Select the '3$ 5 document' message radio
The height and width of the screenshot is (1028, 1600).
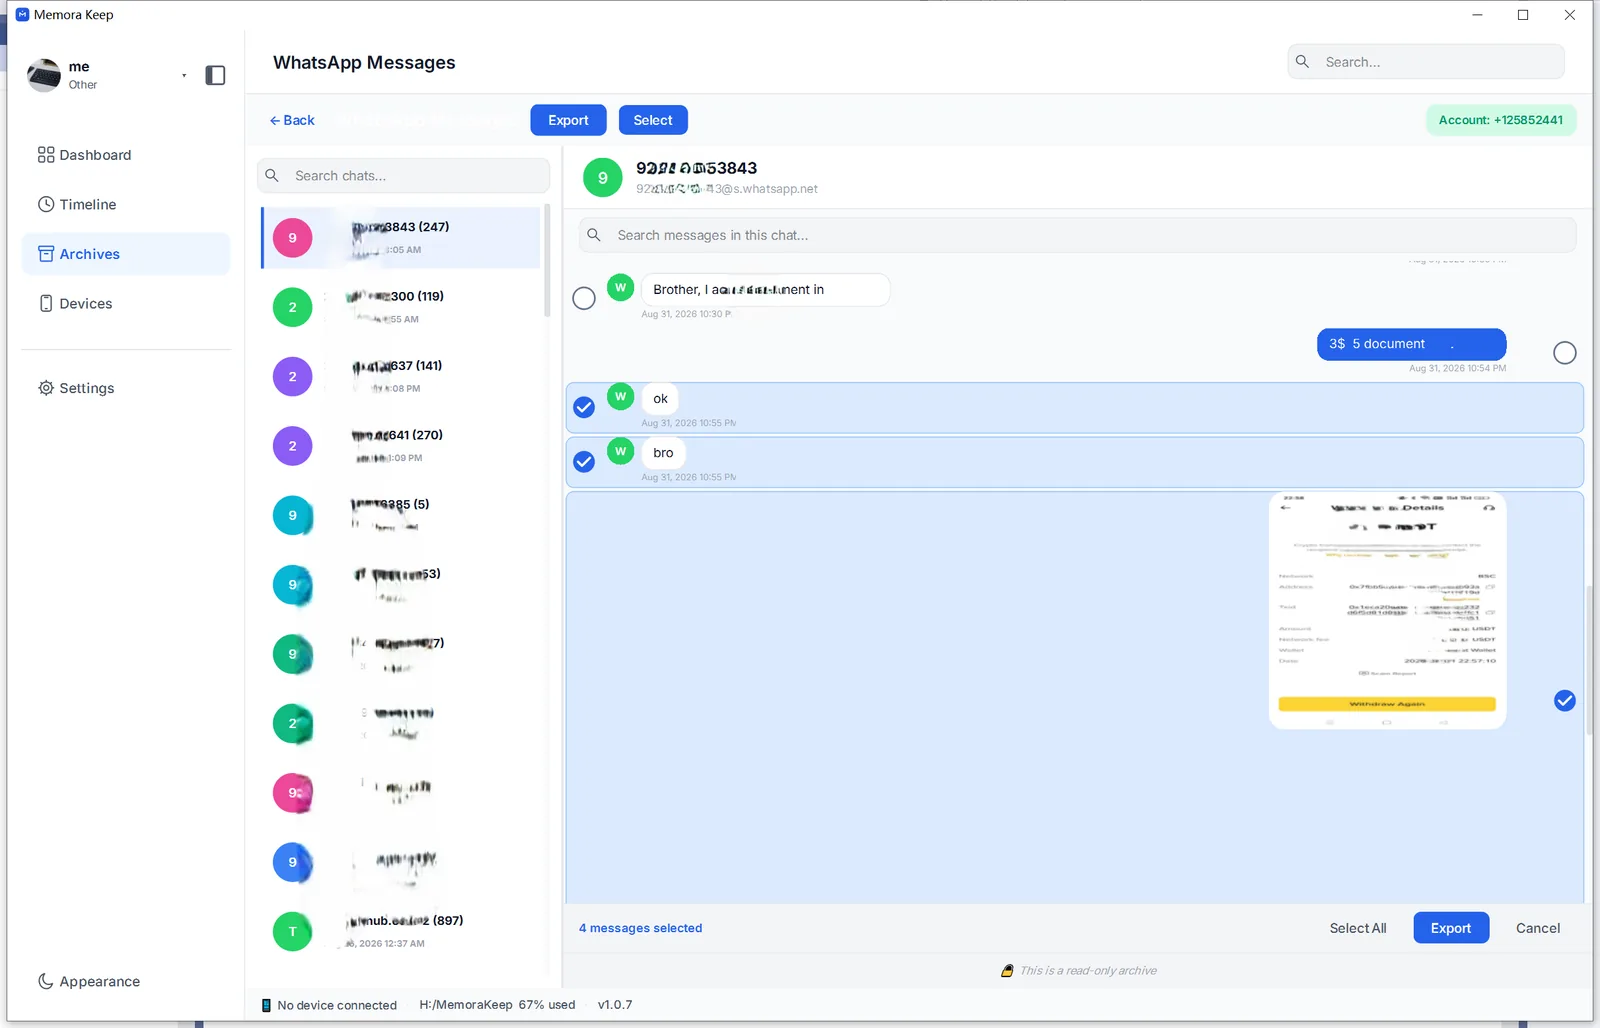(1565, 352)
